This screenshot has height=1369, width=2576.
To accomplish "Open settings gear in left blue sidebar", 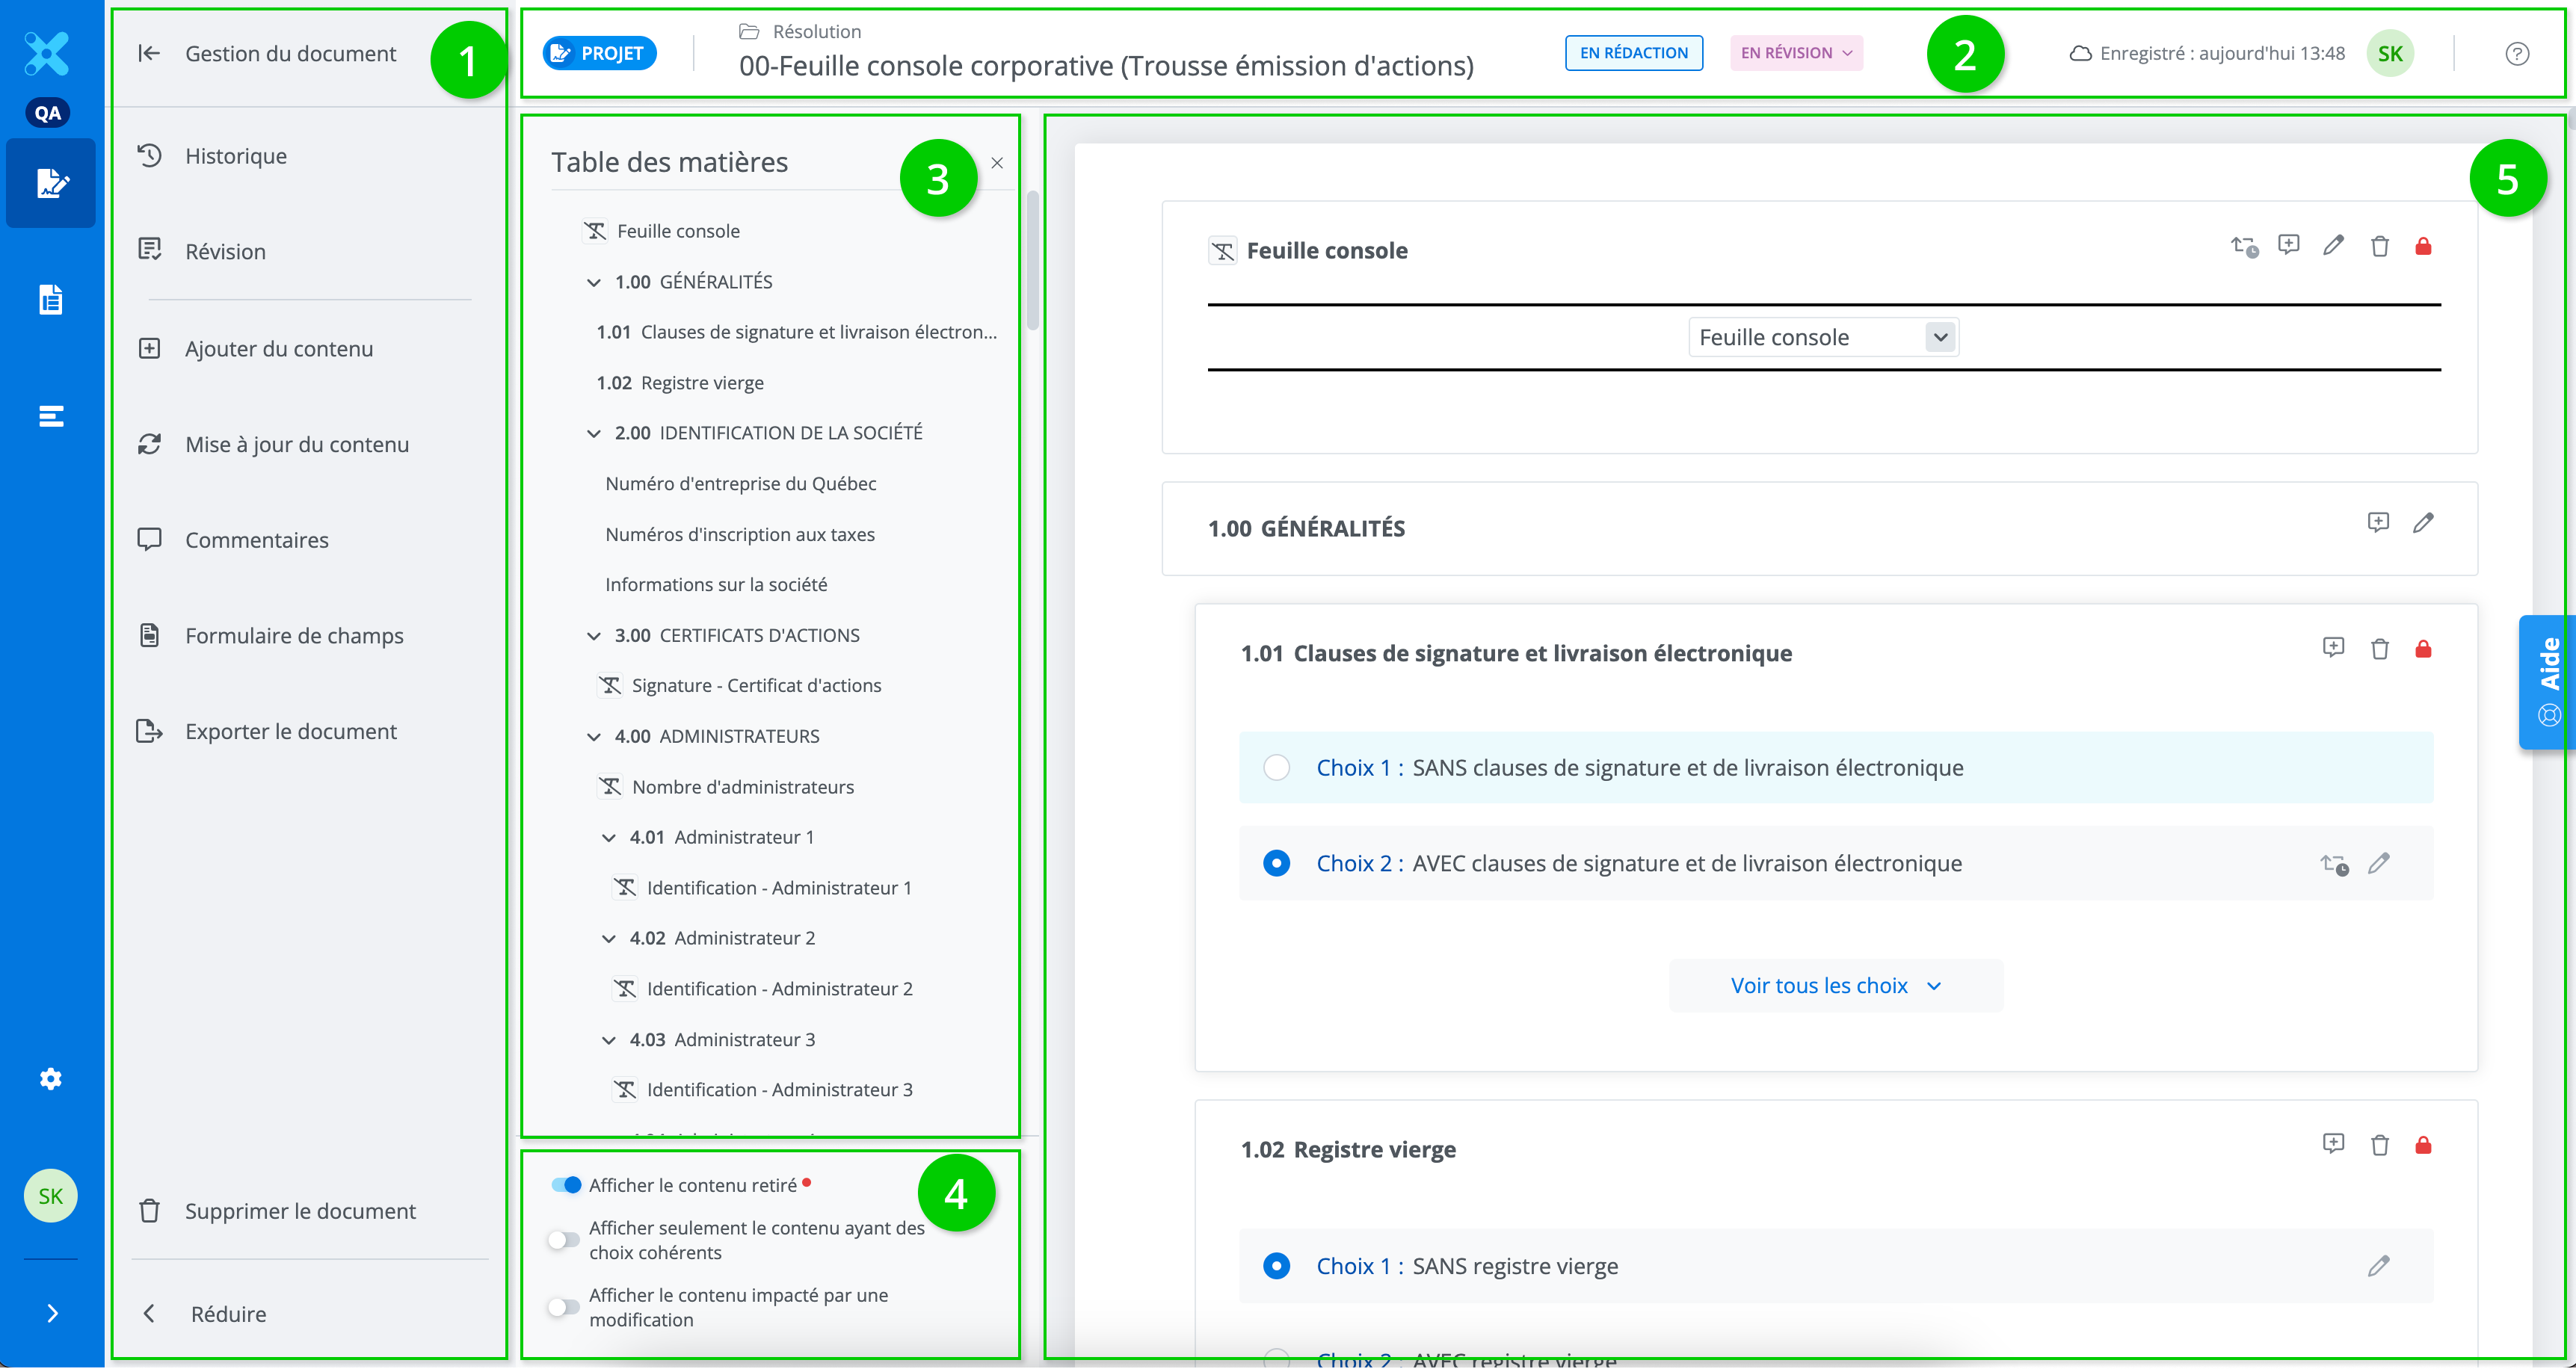I will pyautogui.click(x=50, y=1079).
